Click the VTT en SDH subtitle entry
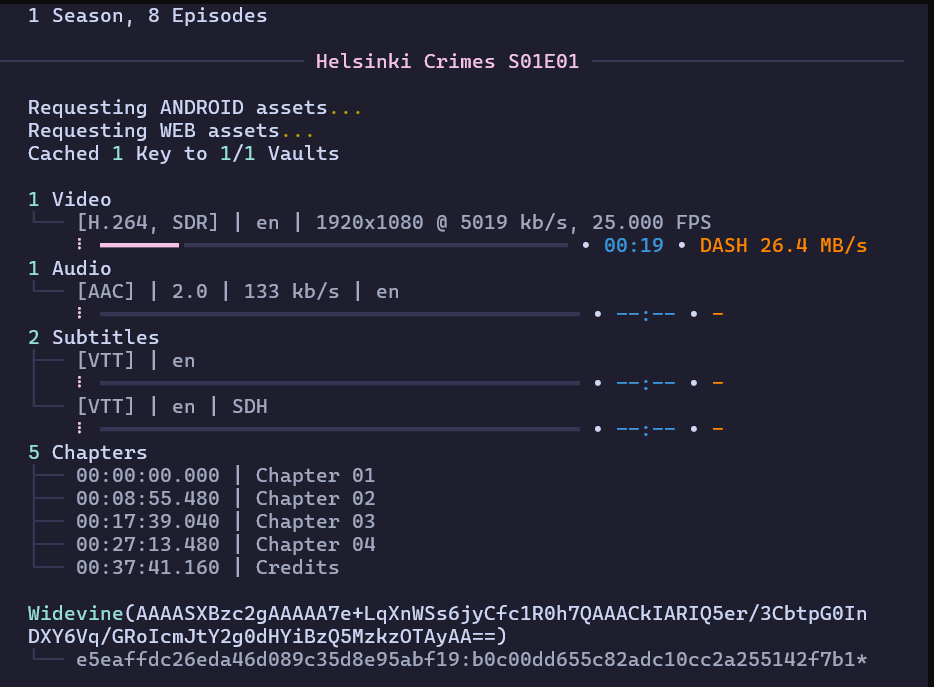 pyautogui.click(x=171, y=406)
